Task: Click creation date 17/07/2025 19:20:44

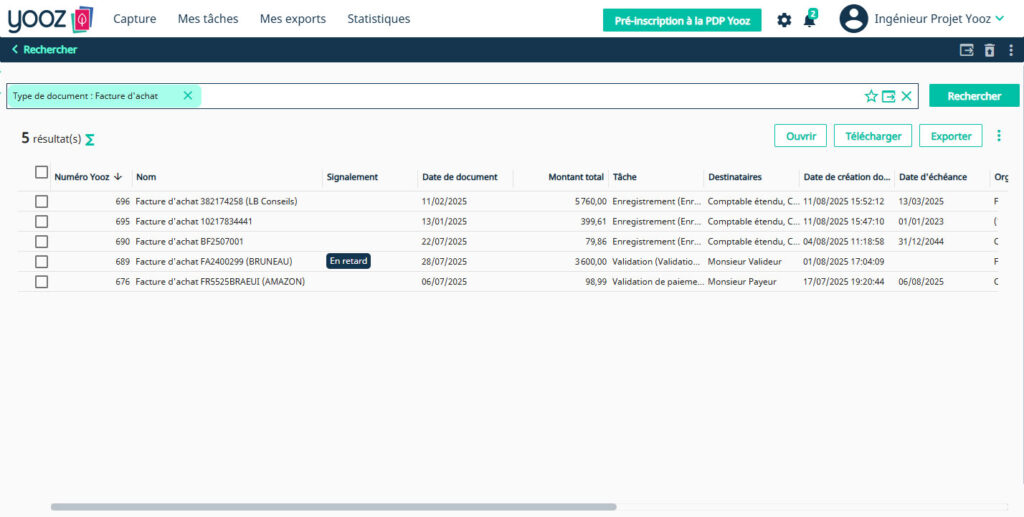Action: coord(844,282)
